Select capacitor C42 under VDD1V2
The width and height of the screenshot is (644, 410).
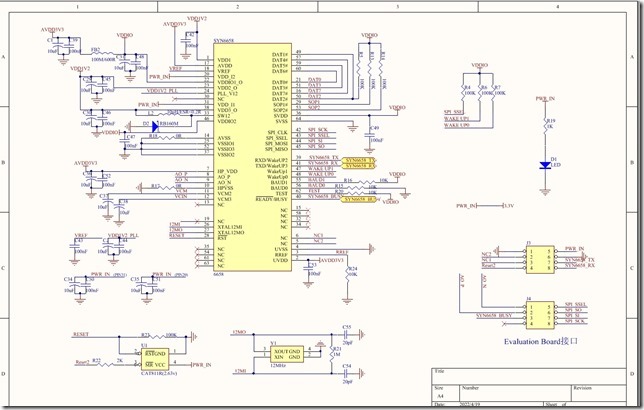pos(186,40)
